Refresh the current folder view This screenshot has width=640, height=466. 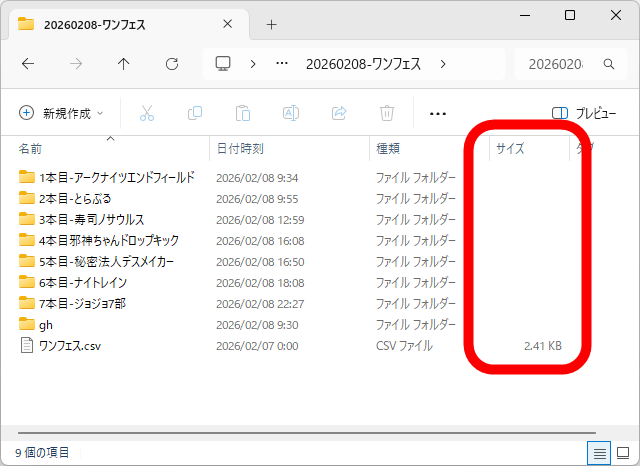(172, 63)
